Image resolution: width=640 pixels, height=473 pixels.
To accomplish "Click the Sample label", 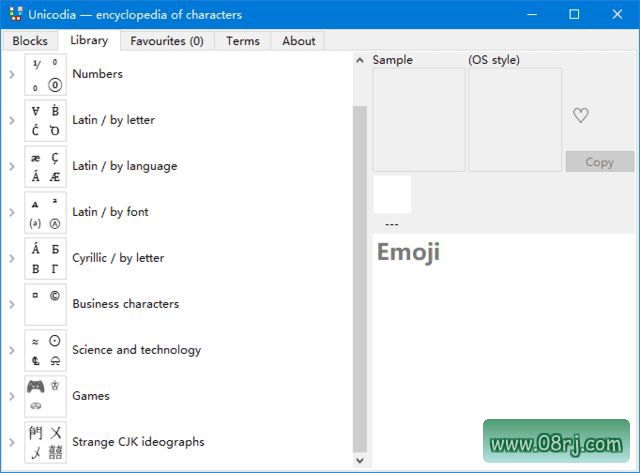I will (393, 60).
